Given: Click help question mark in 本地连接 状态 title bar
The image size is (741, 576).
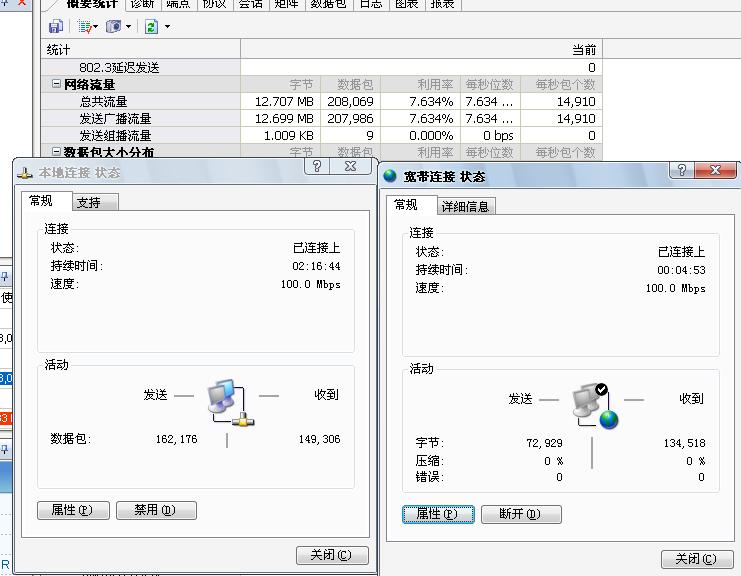Looking at the screenshot, I should (317, 166).
